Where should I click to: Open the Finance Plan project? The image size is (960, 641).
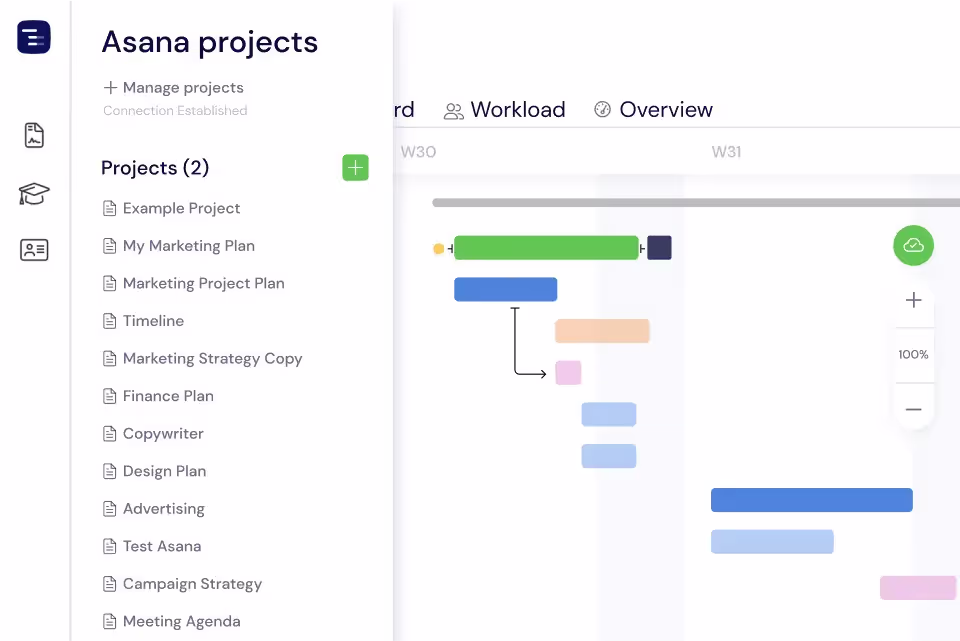point(168,396)
